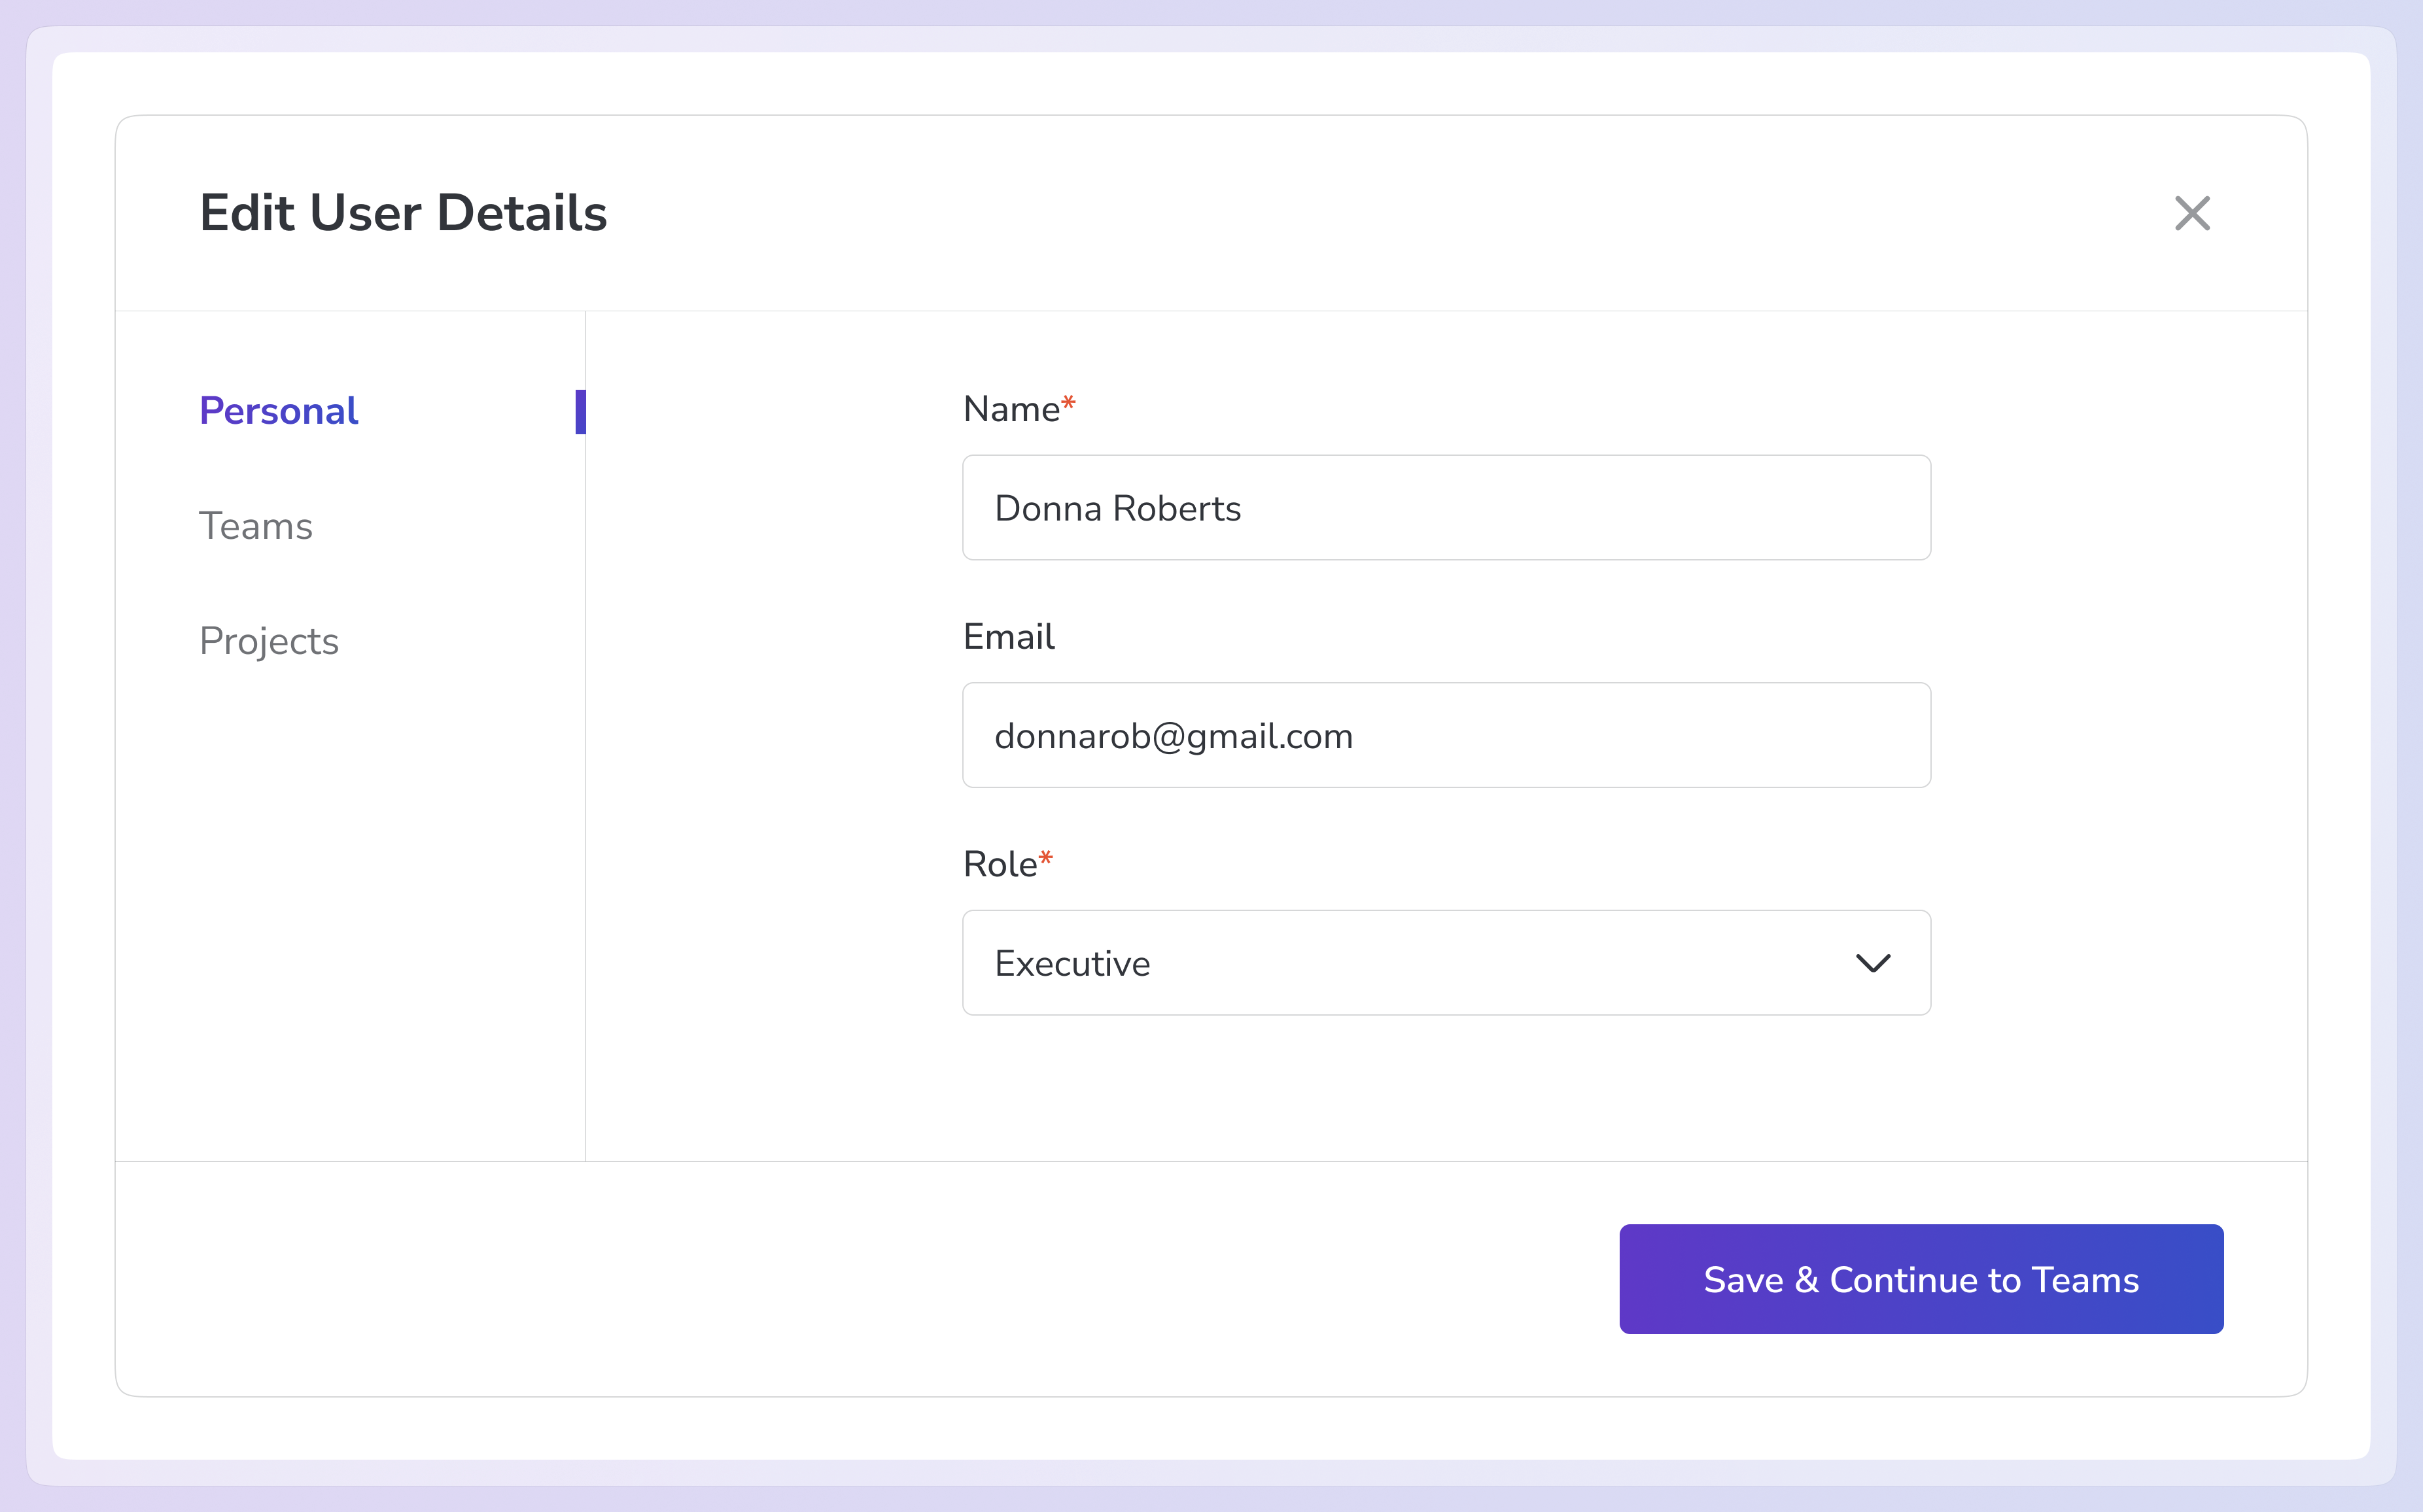Open the Projects tab in sidebar
This screenshot has width=2423, height=1512.
click(x=269, y=641)
